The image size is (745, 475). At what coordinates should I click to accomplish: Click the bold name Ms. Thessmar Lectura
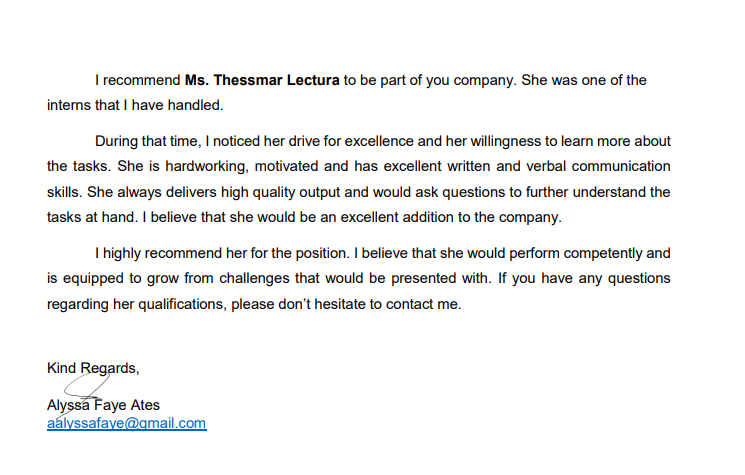[x=262, y=80]
